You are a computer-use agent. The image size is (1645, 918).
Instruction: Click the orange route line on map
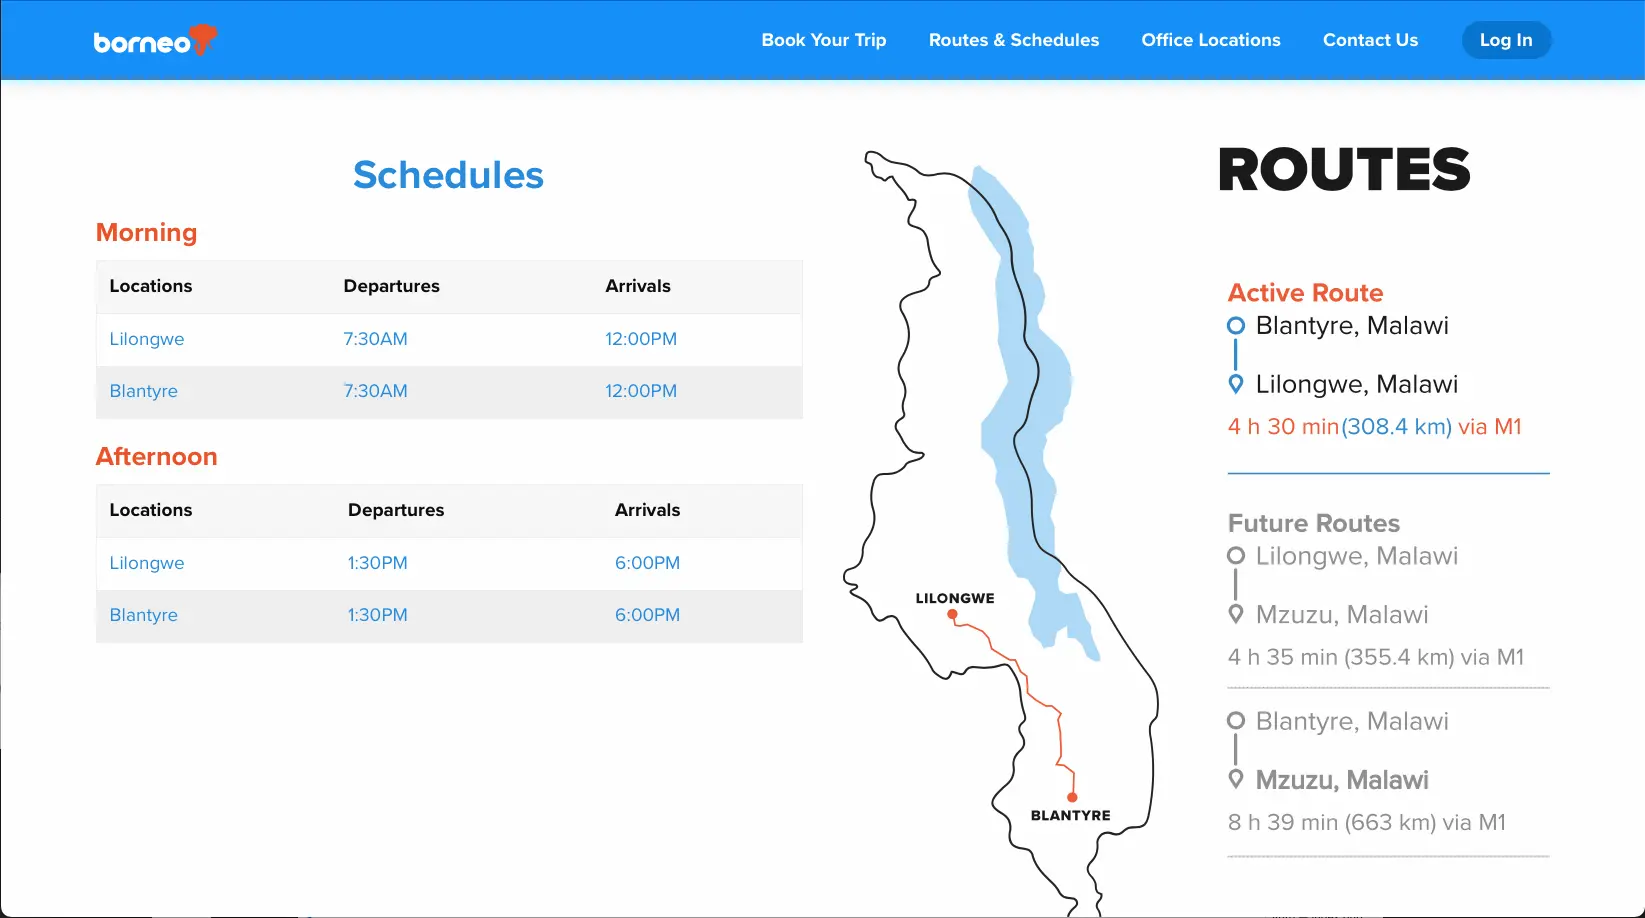[1040, 698]
